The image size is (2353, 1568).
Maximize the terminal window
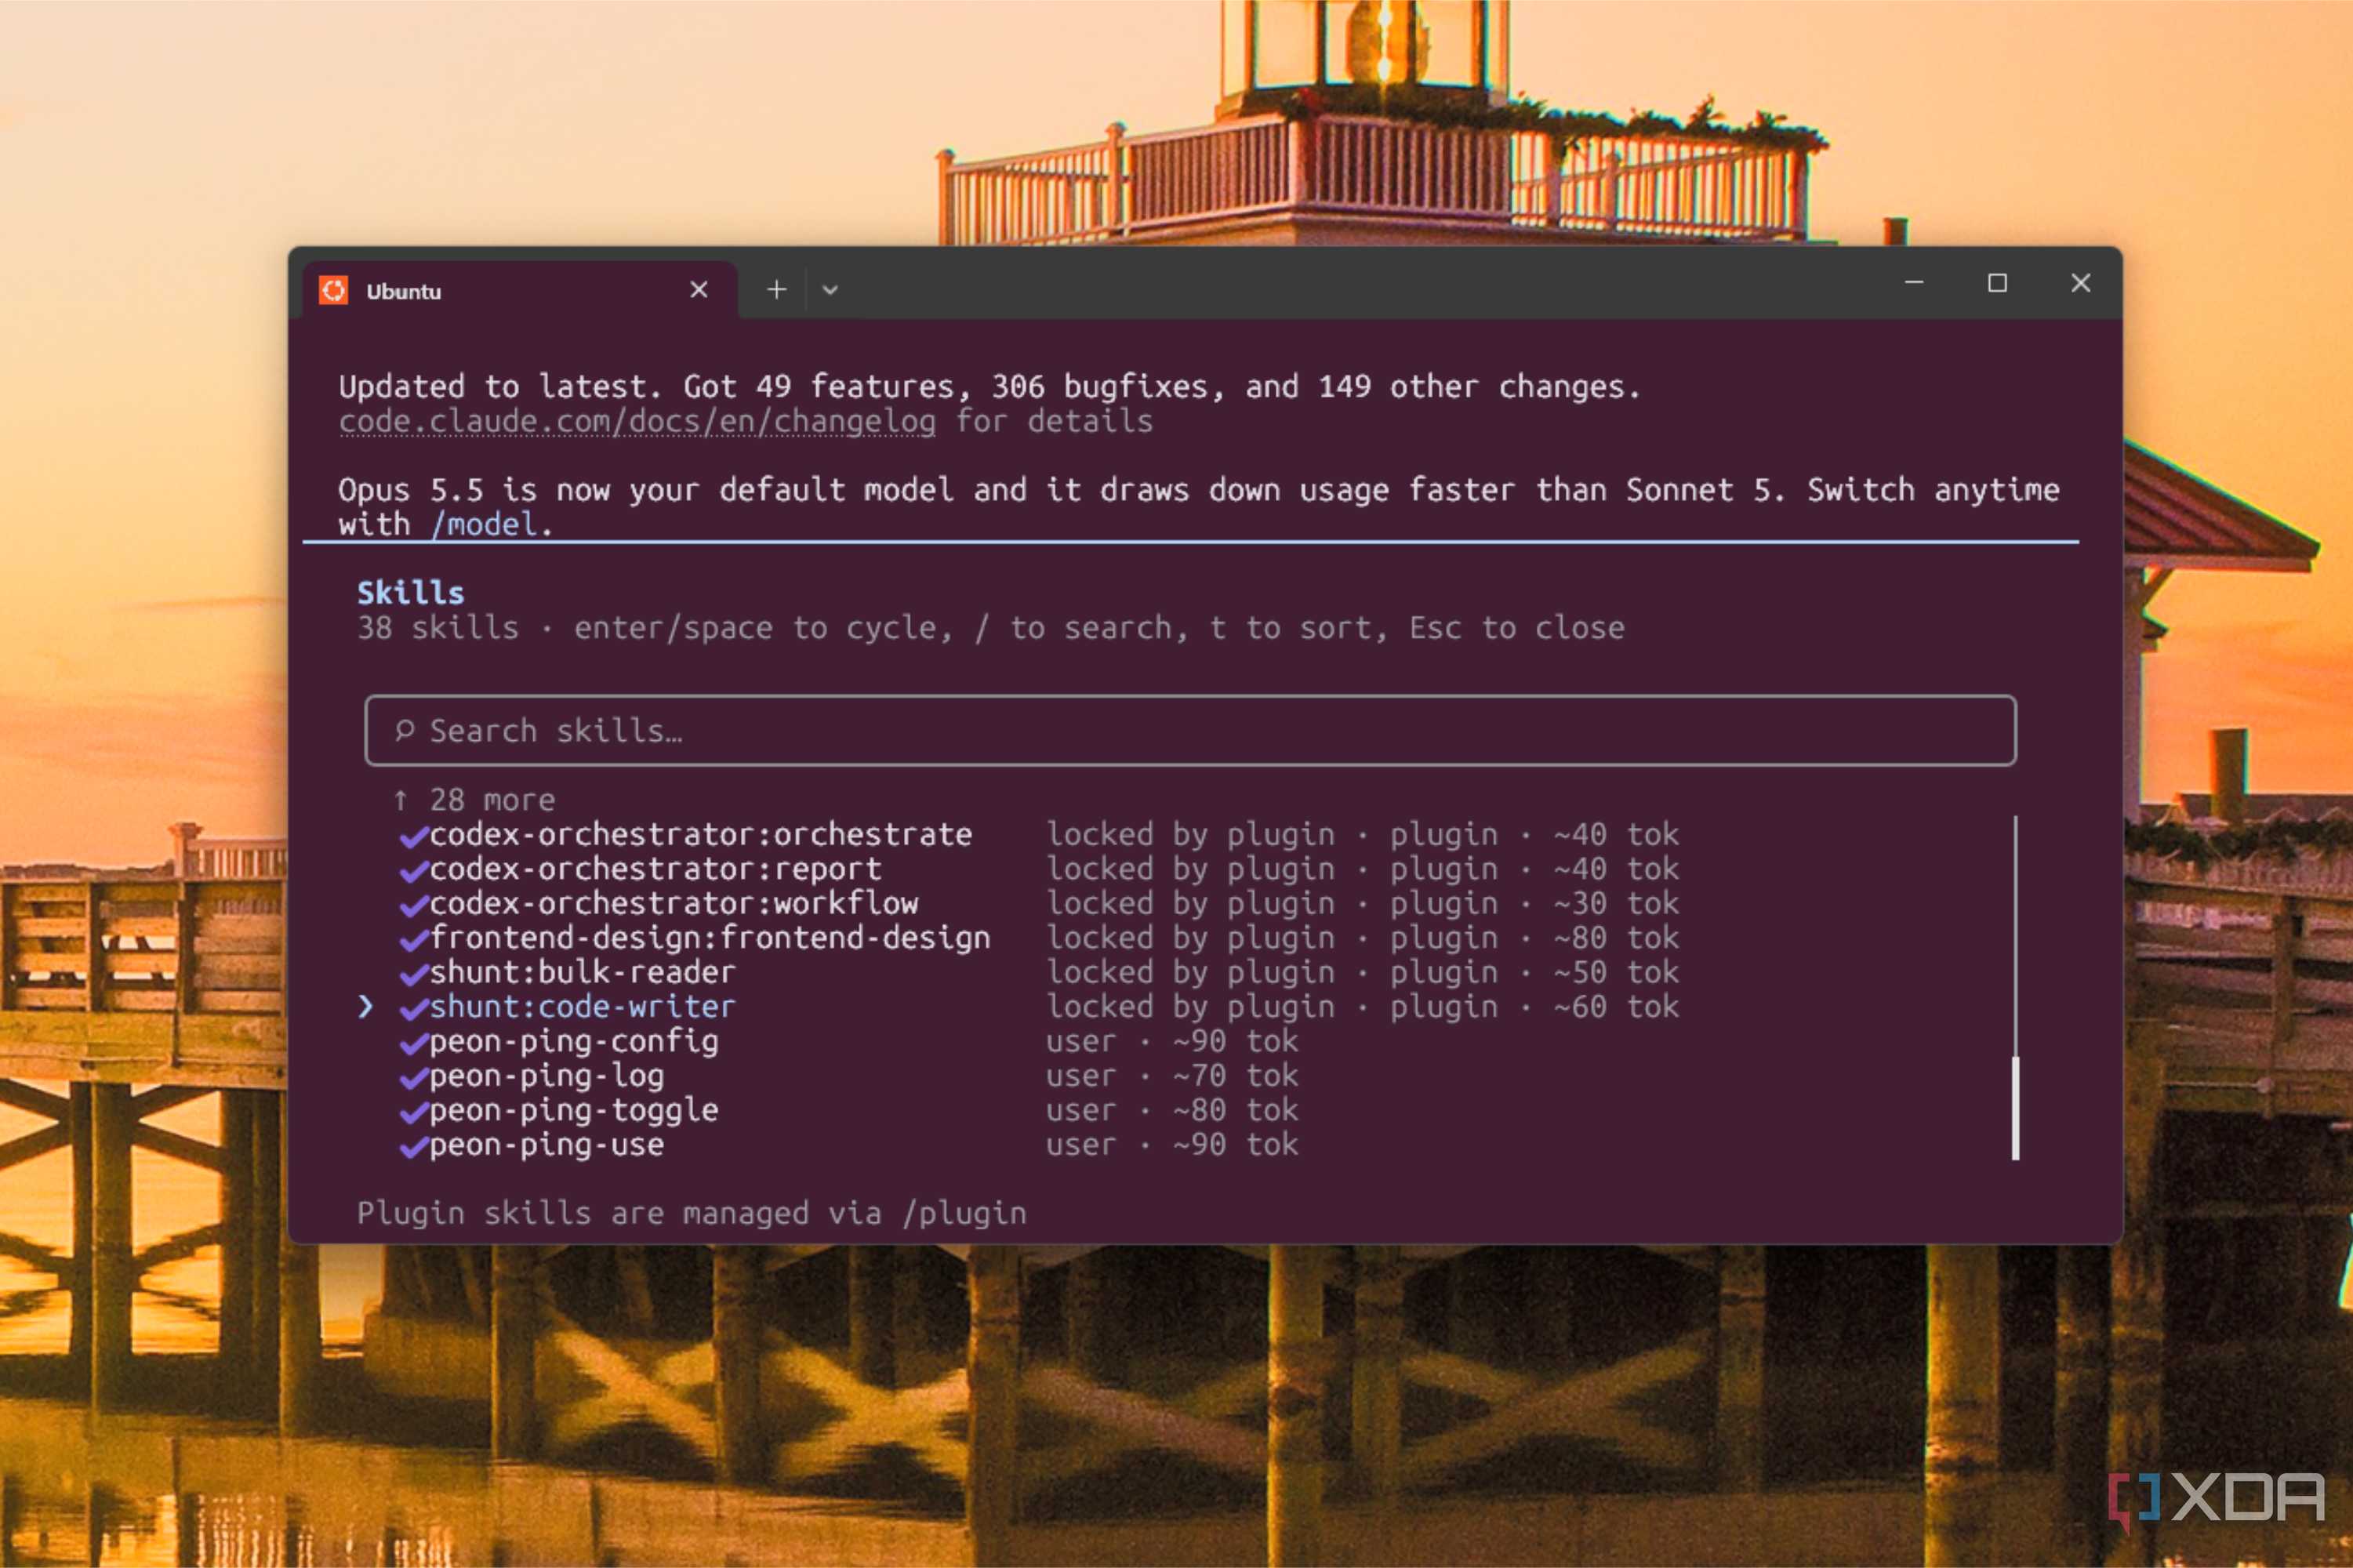click(x=1997, y=283)
